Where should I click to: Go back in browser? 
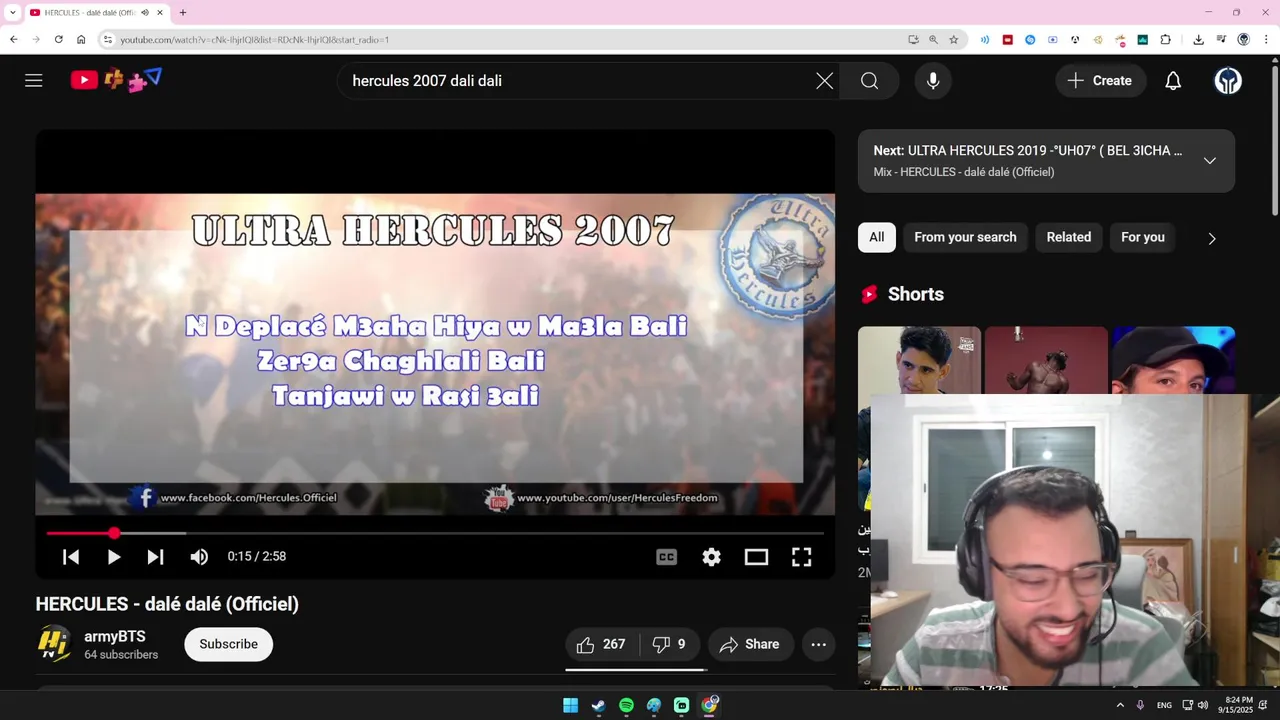pyautogui.click(x=14, y=40)
